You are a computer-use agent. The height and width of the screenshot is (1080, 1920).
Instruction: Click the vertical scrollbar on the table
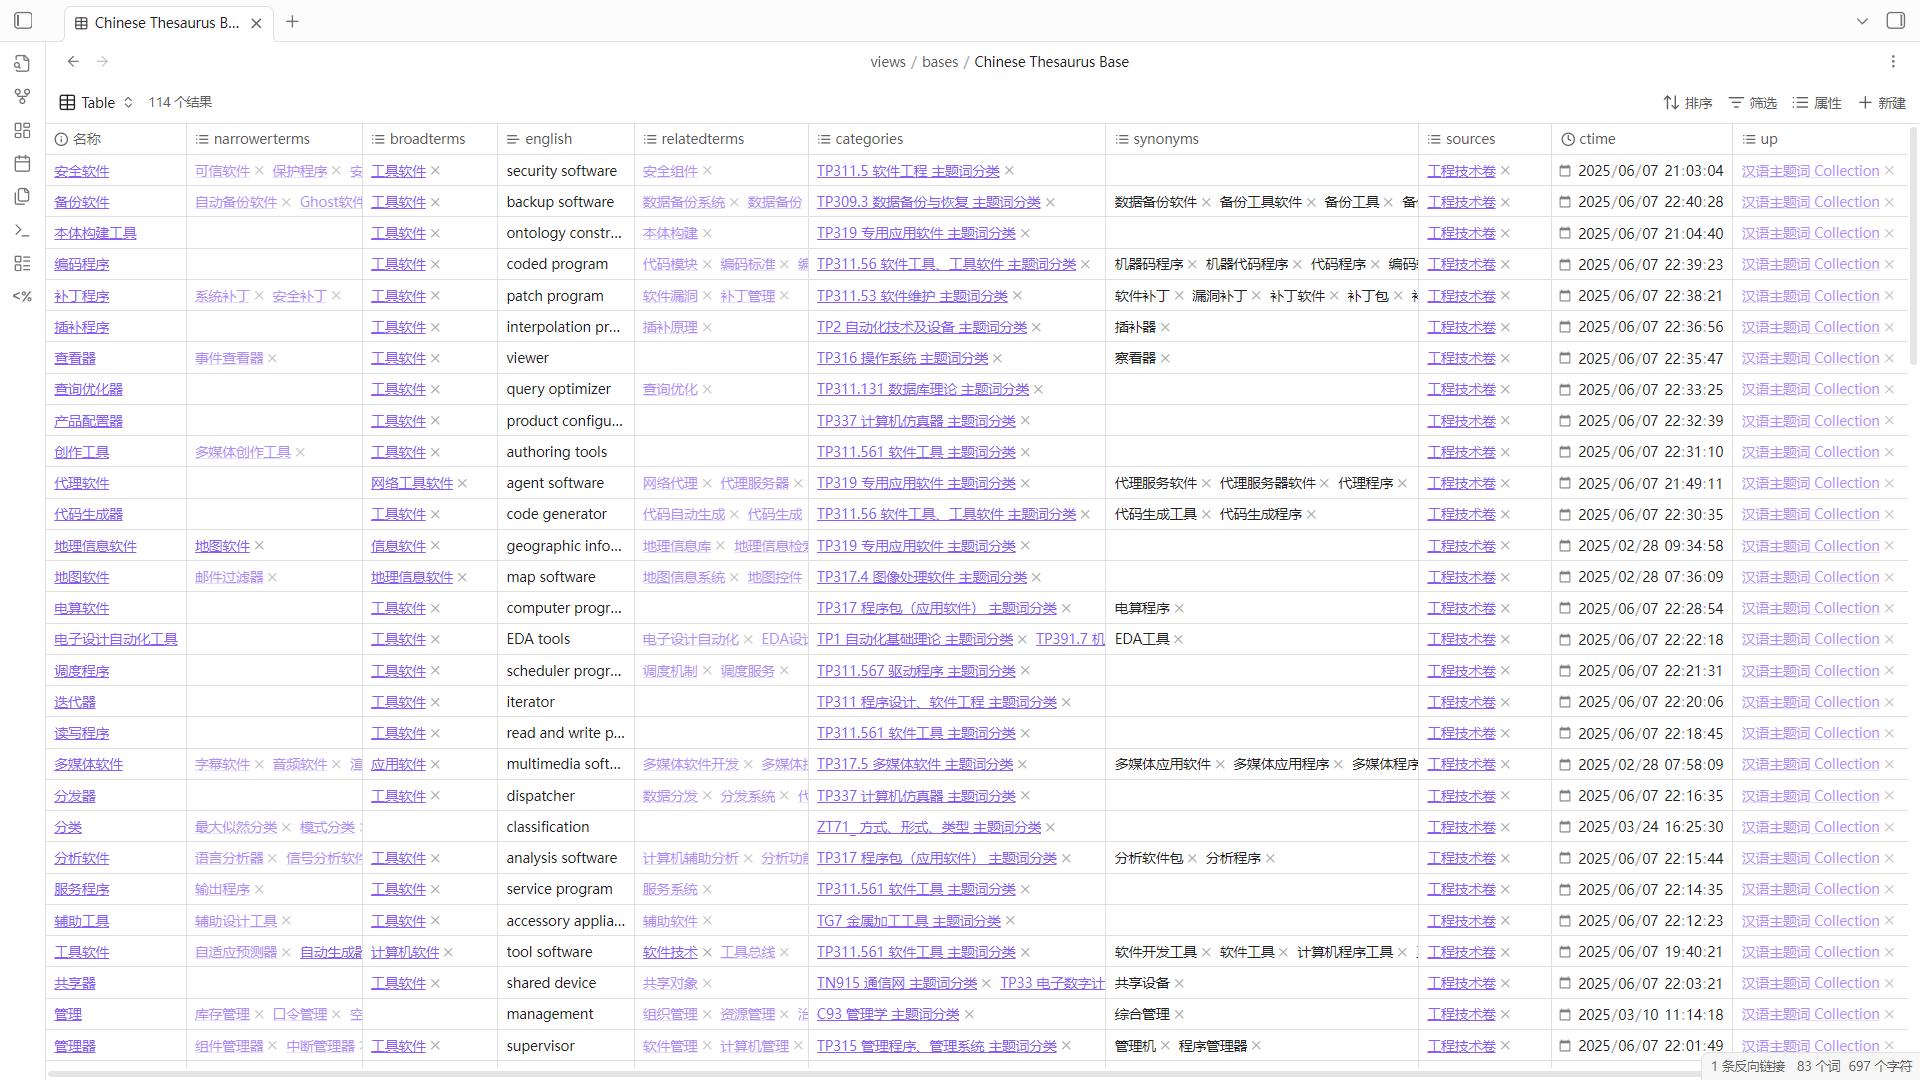[1913, 245]
